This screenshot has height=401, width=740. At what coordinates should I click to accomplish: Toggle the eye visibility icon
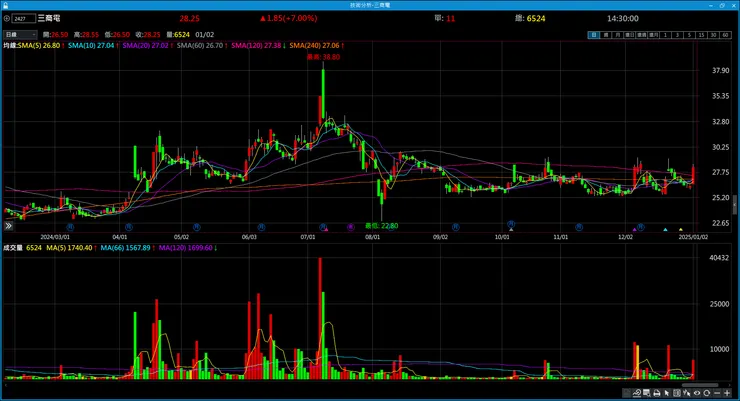coord(697,393)
